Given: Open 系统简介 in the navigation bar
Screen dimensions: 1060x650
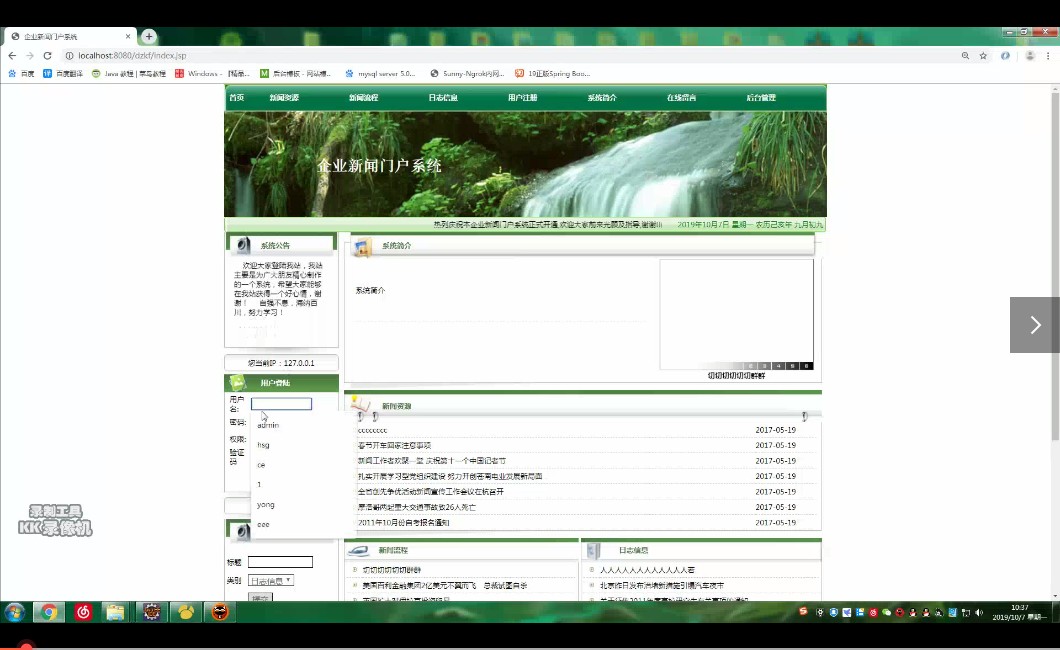Looking at the screenshot, I should tap(602, 98).
